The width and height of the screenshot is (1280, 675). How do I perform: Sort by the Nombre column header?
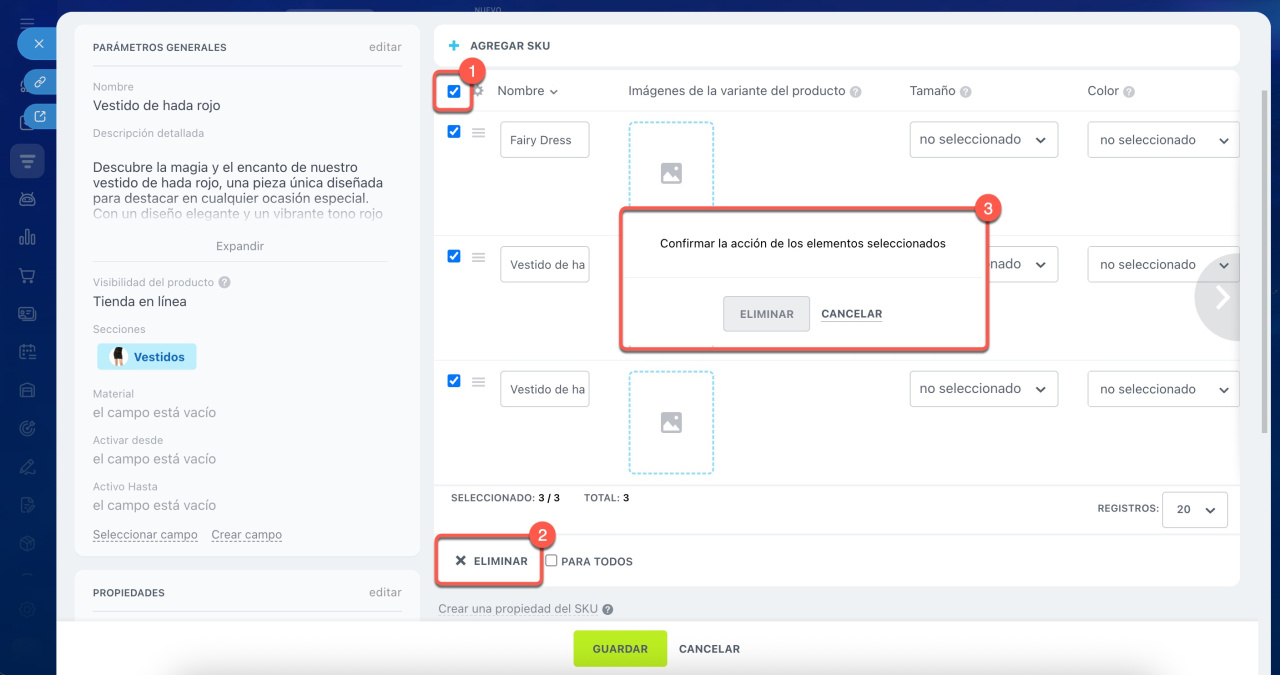pos(527,91)
